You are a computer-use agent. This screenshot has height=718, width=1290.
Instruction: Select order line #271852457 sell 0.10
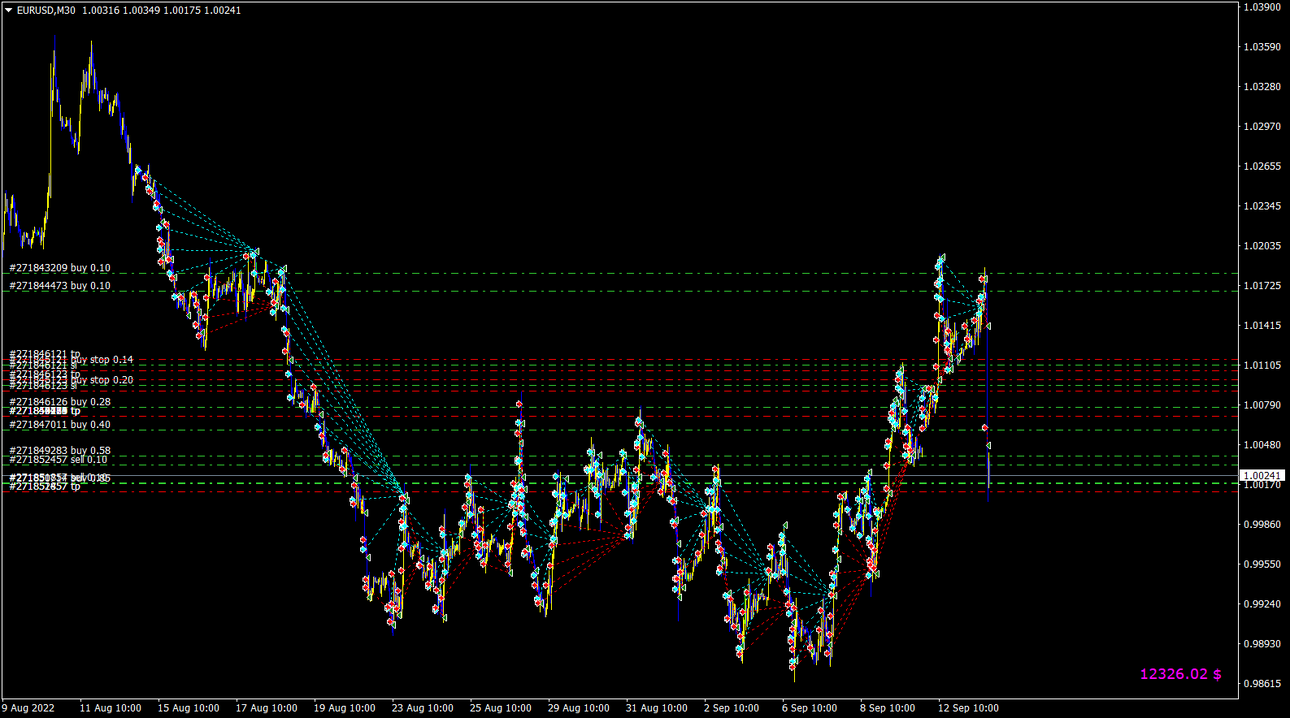coord(58,460)
